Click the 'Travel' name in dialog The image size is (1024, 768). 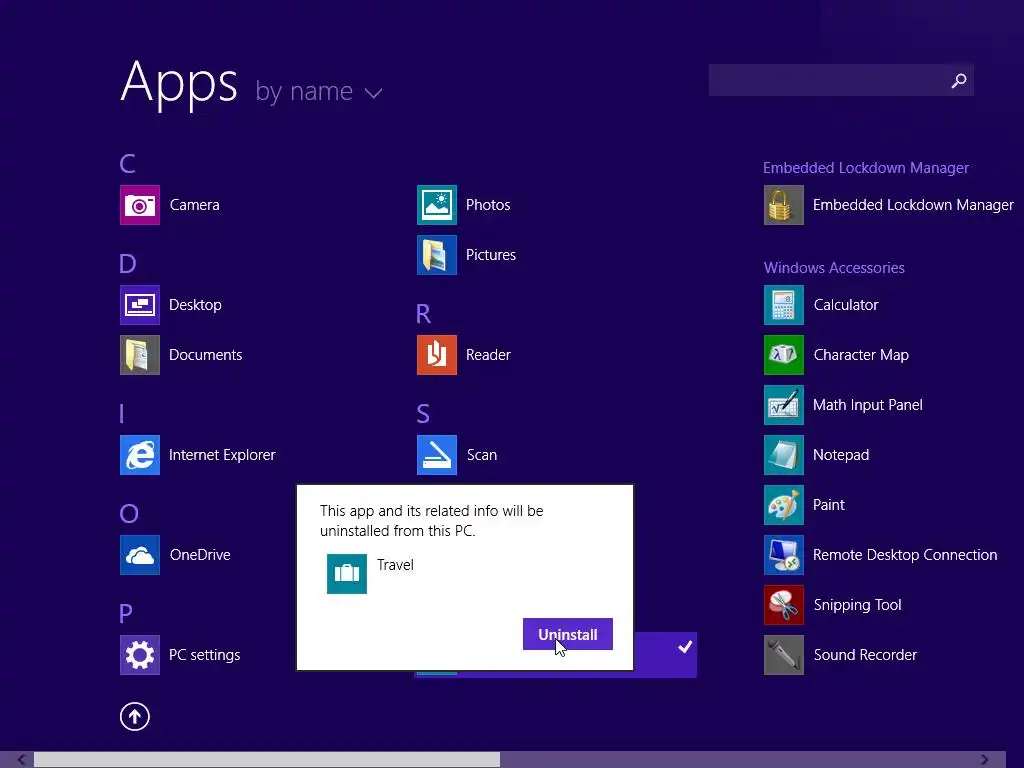pyautogui.click(x=395, y=565)
